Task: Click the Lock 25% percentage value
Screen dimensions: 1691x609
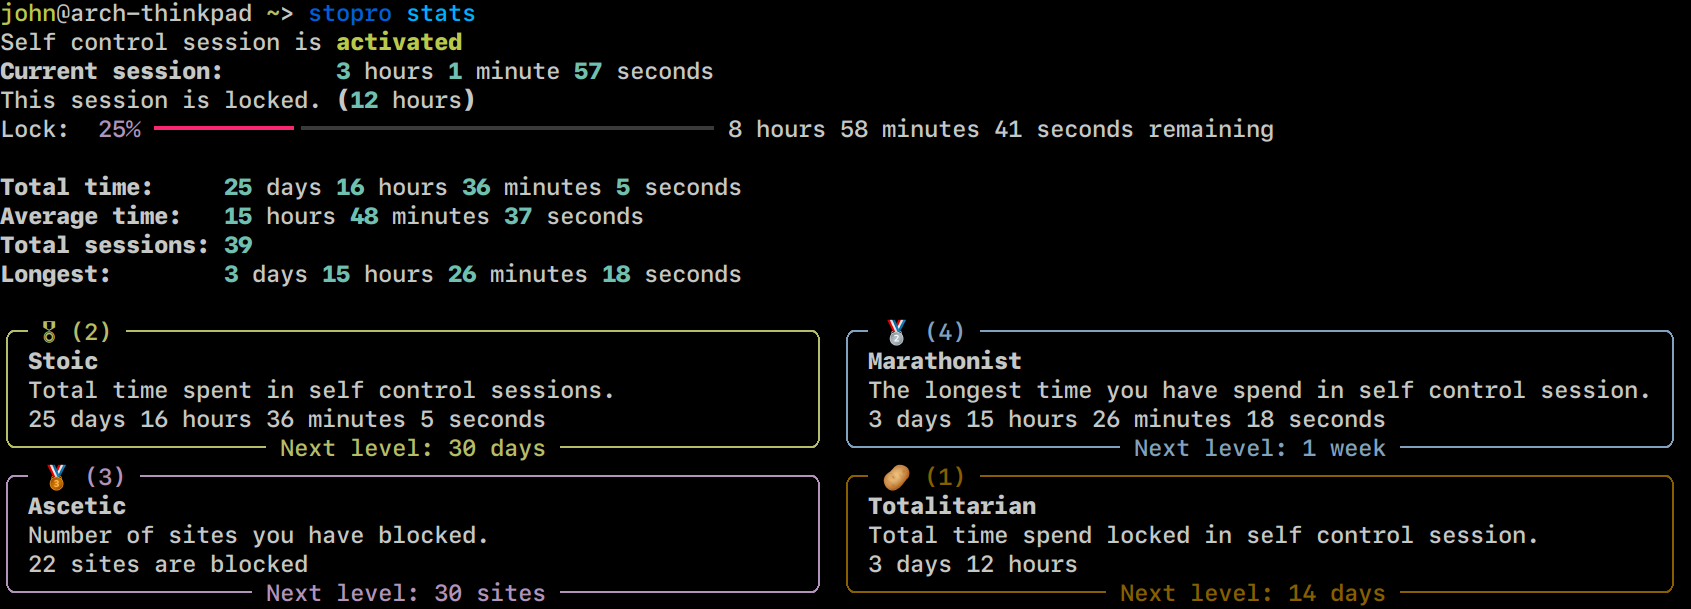Action: (x=119, y=129)
